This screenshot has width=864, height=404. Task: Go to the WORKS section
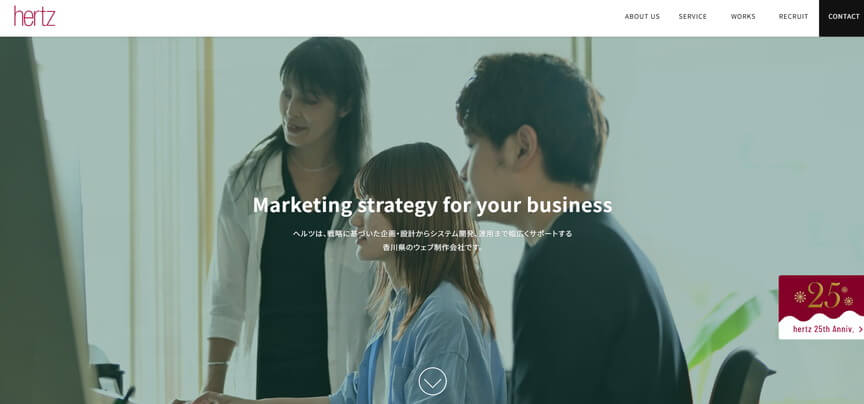pos(743,17)
